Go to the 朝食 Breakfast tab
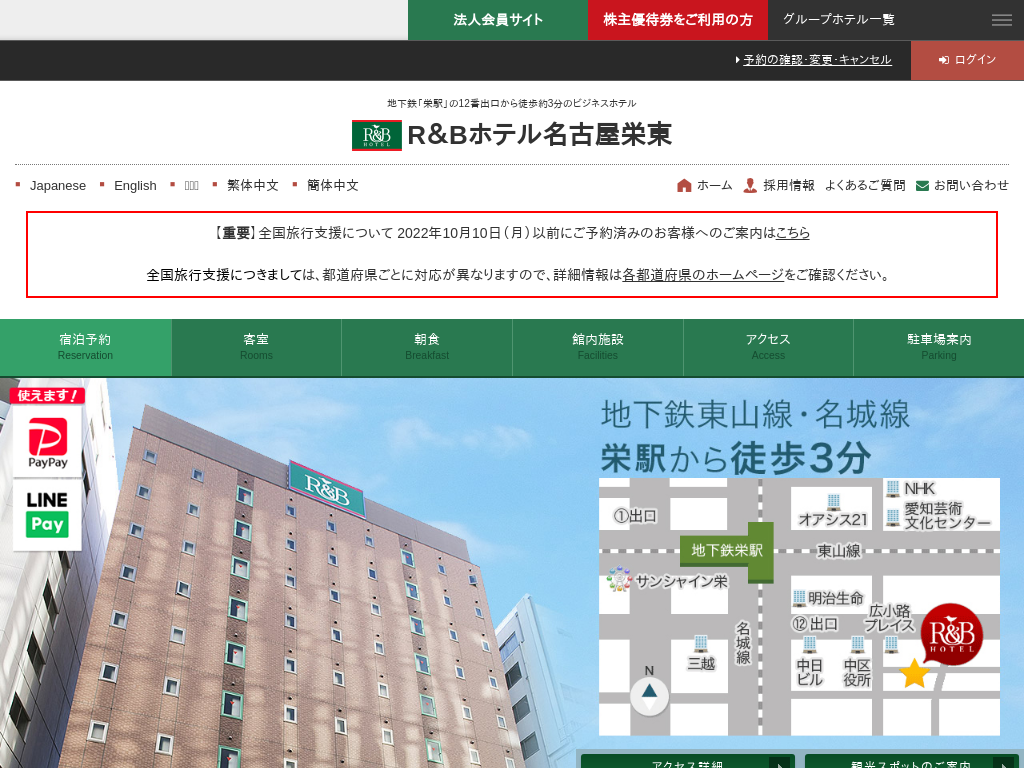Image resolution: width=1024 pixels, height=768 pixels. pyautogui.click(x=427, y=347)
